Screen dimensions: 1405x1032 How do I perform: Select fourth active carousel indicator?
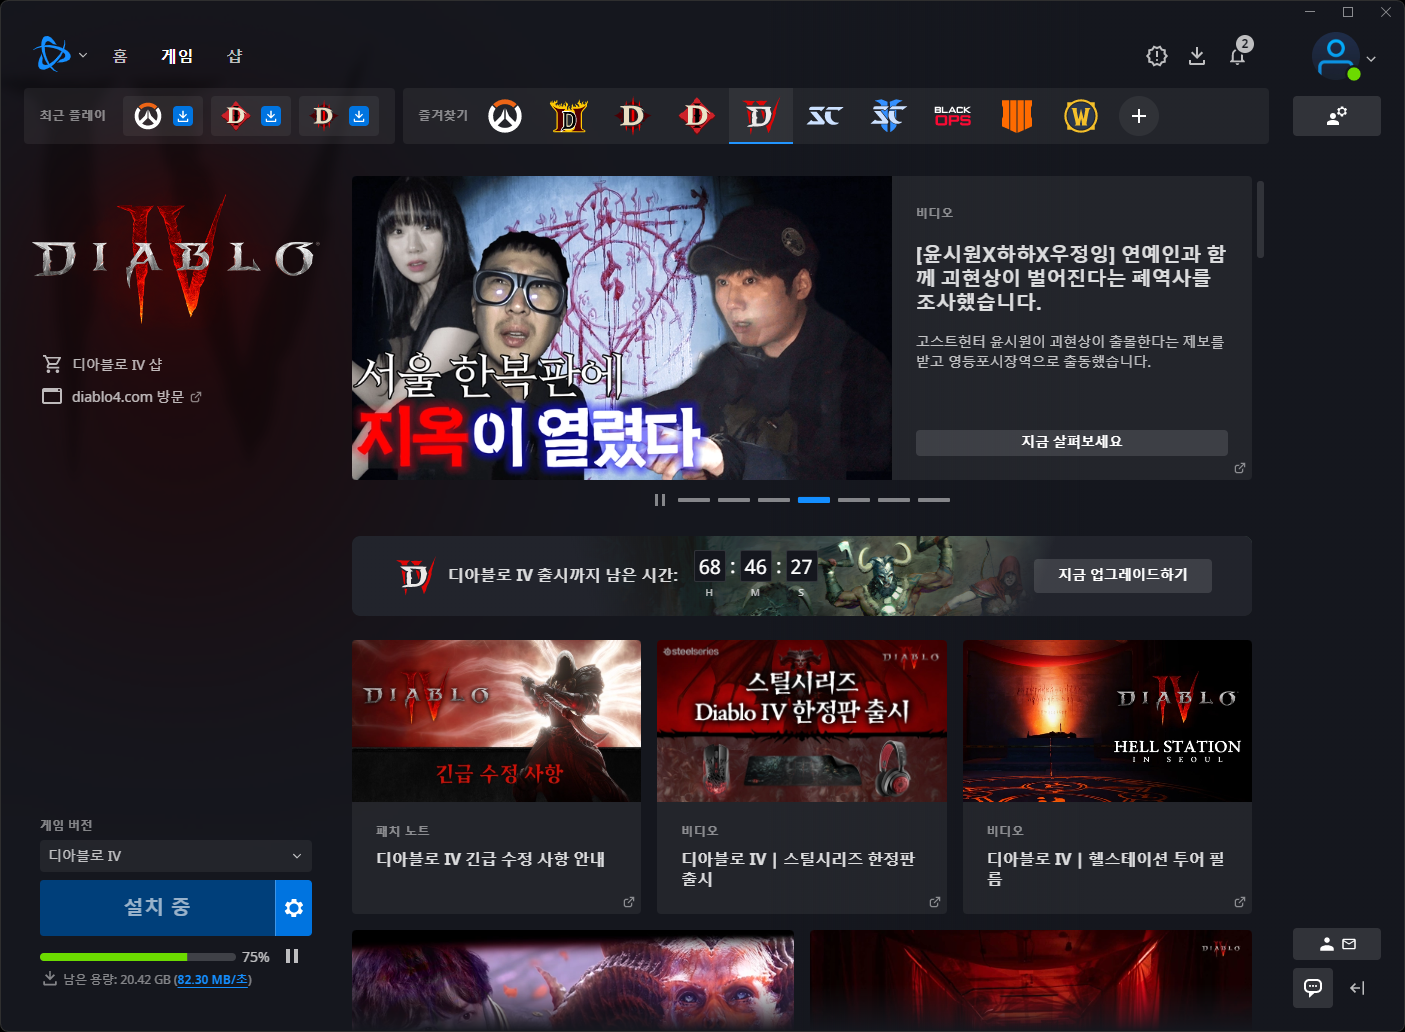[814, 500]
